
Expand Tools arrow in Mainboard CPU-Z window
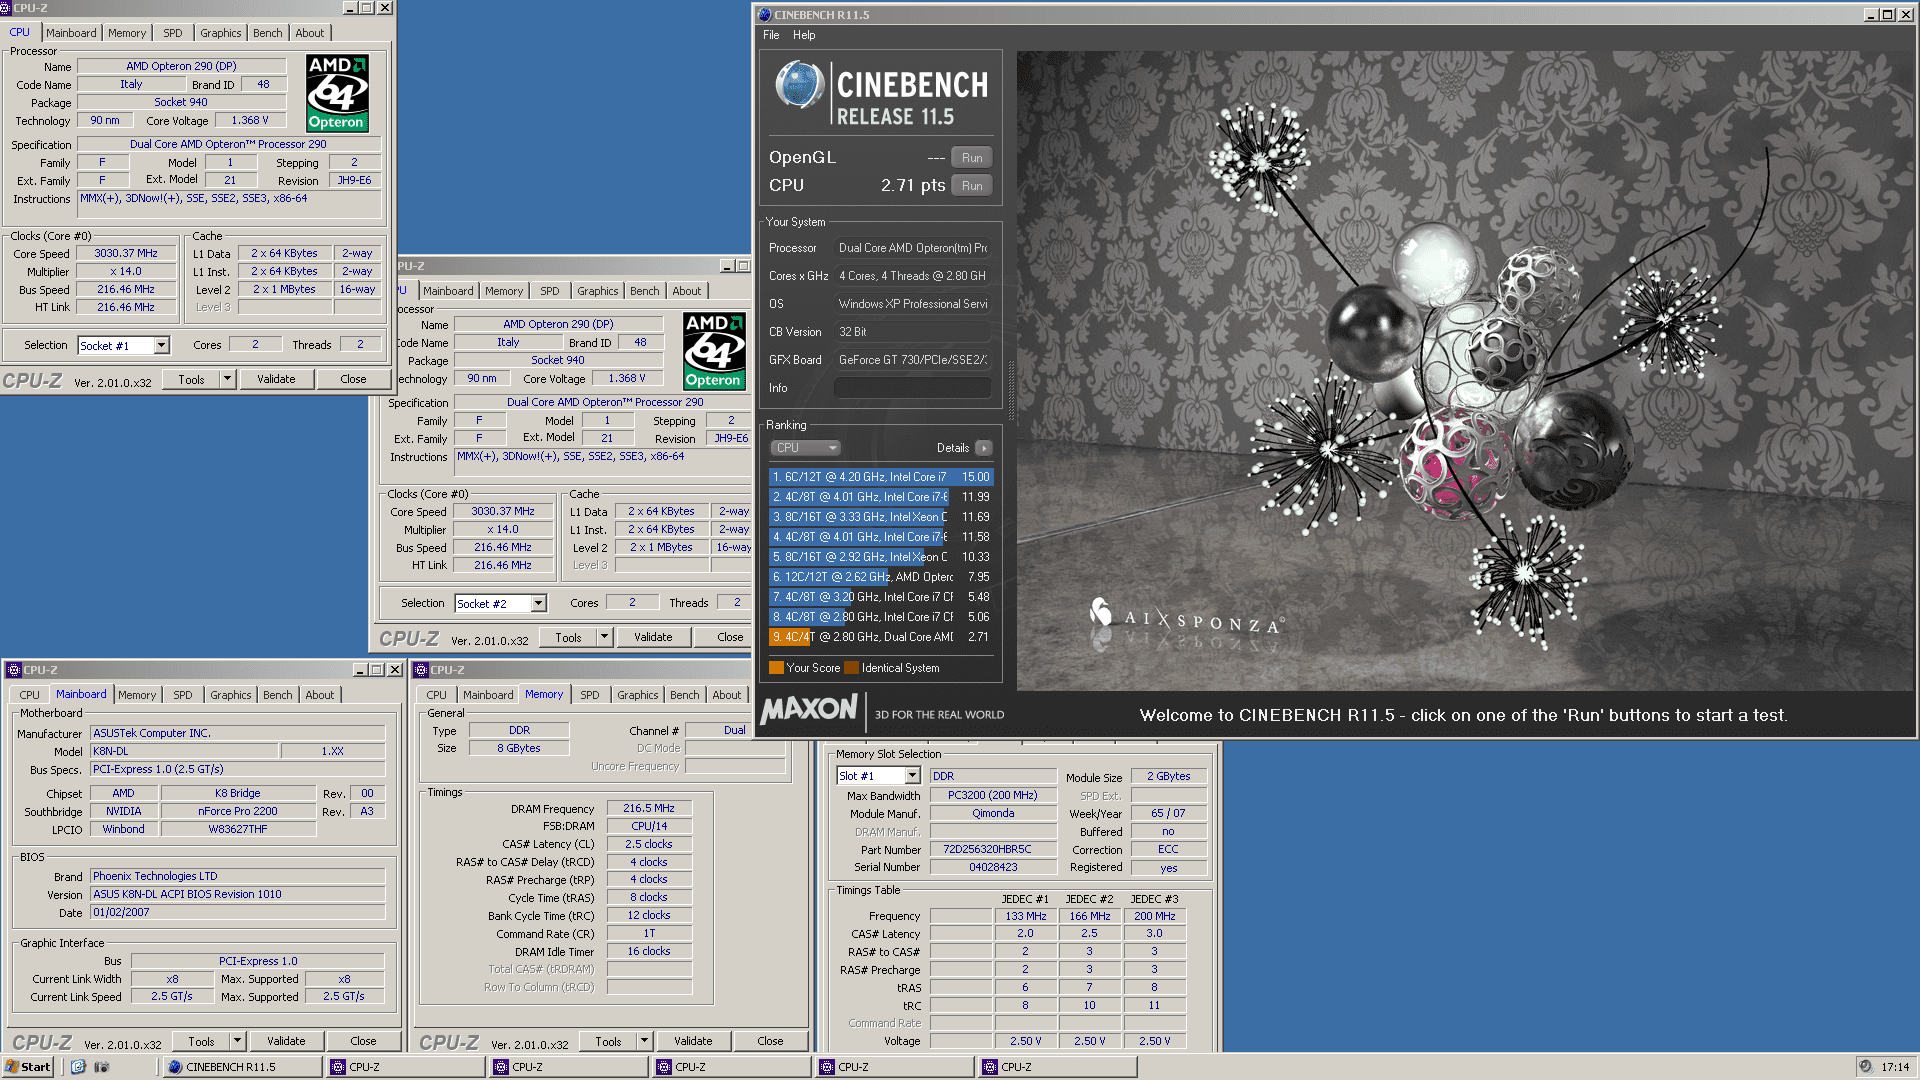pyautogui.click(x=237, y=1041)
